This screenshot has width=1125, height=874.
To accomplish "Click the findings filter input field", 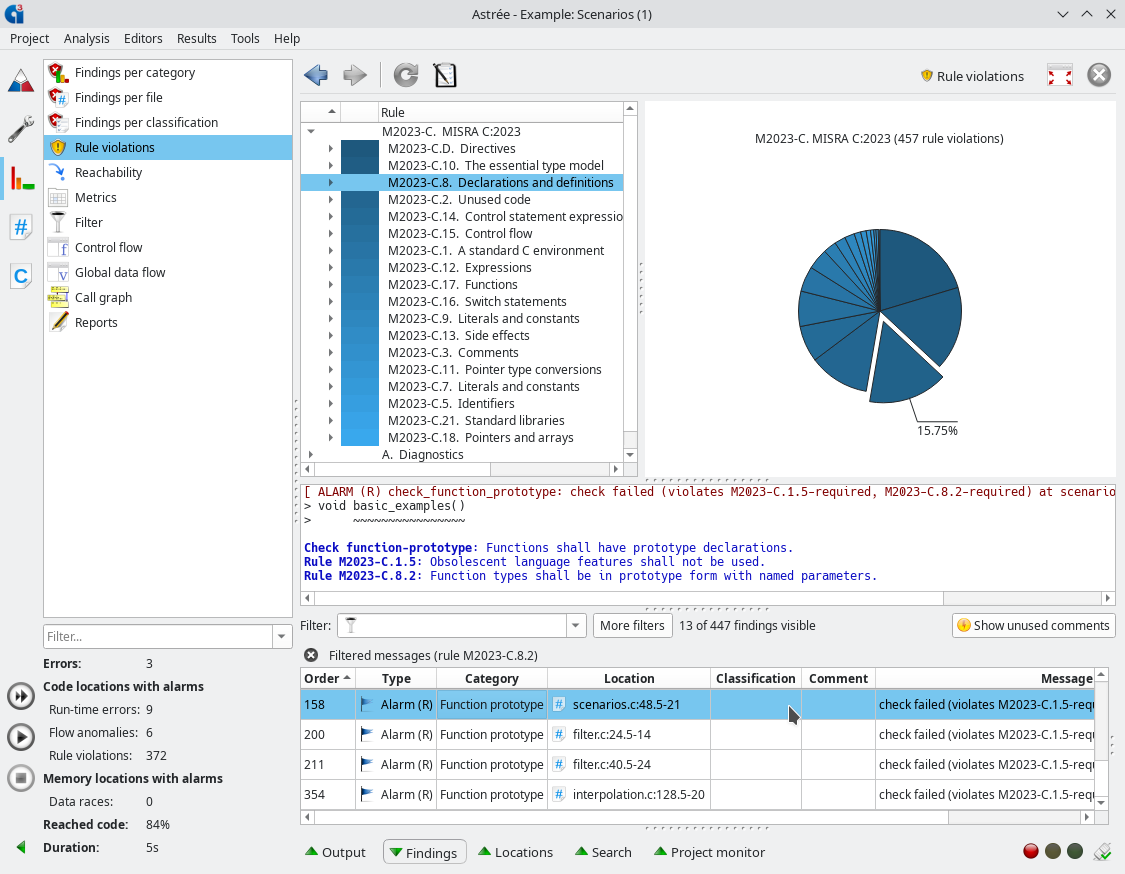I will tap(452, 626).
